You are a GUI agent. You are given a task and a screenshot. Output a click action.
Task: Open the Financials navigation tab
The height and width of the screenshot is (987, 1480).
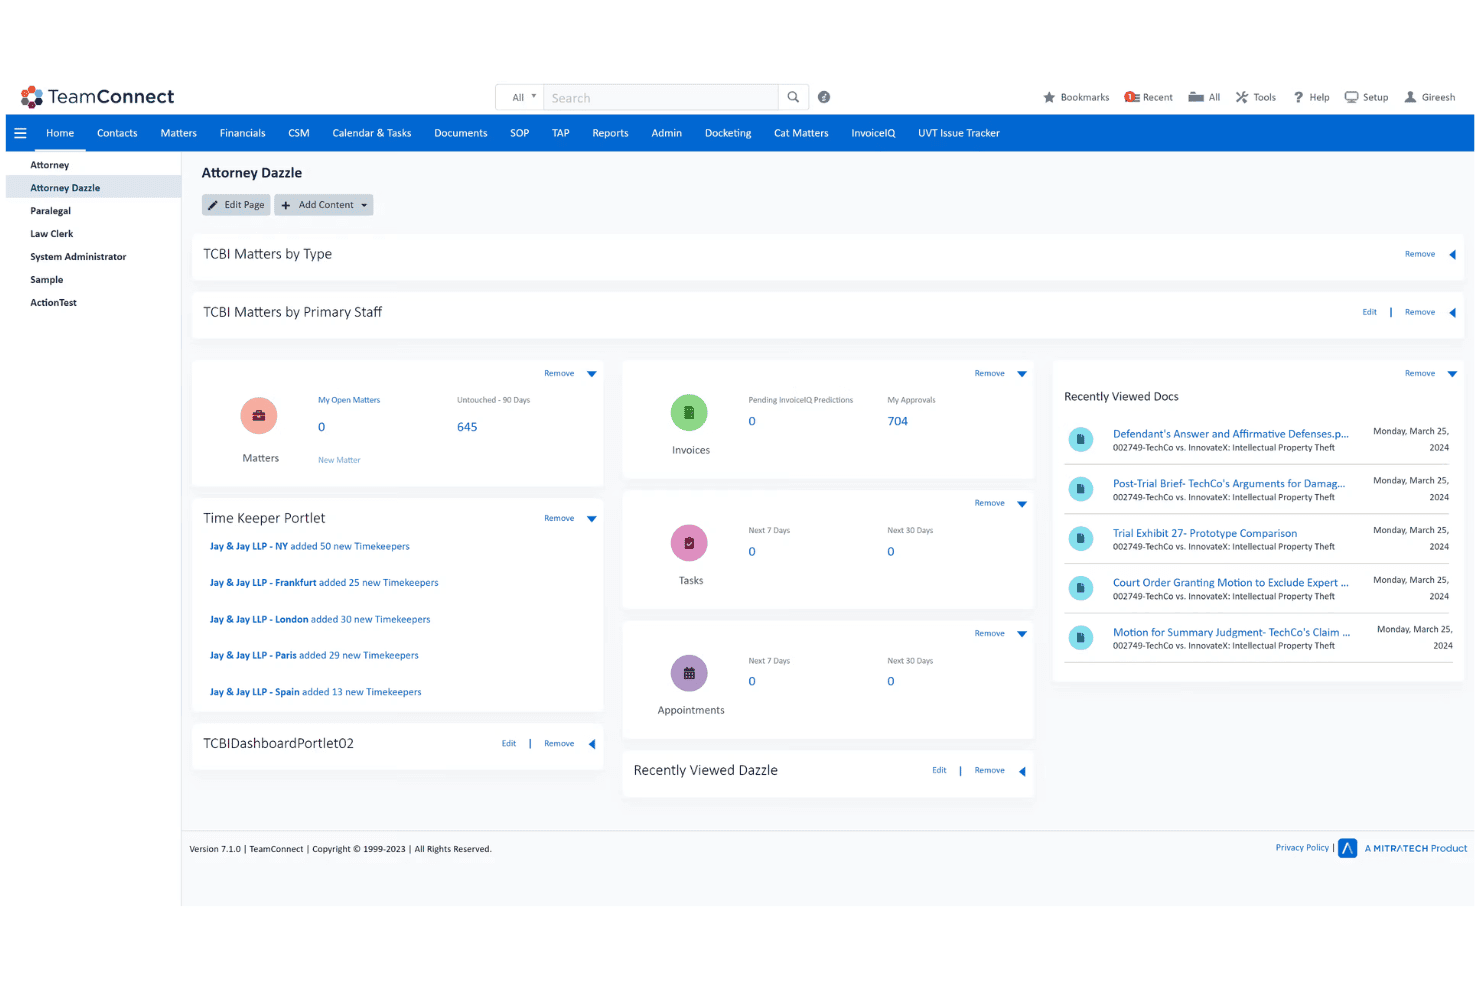[243, 133]
